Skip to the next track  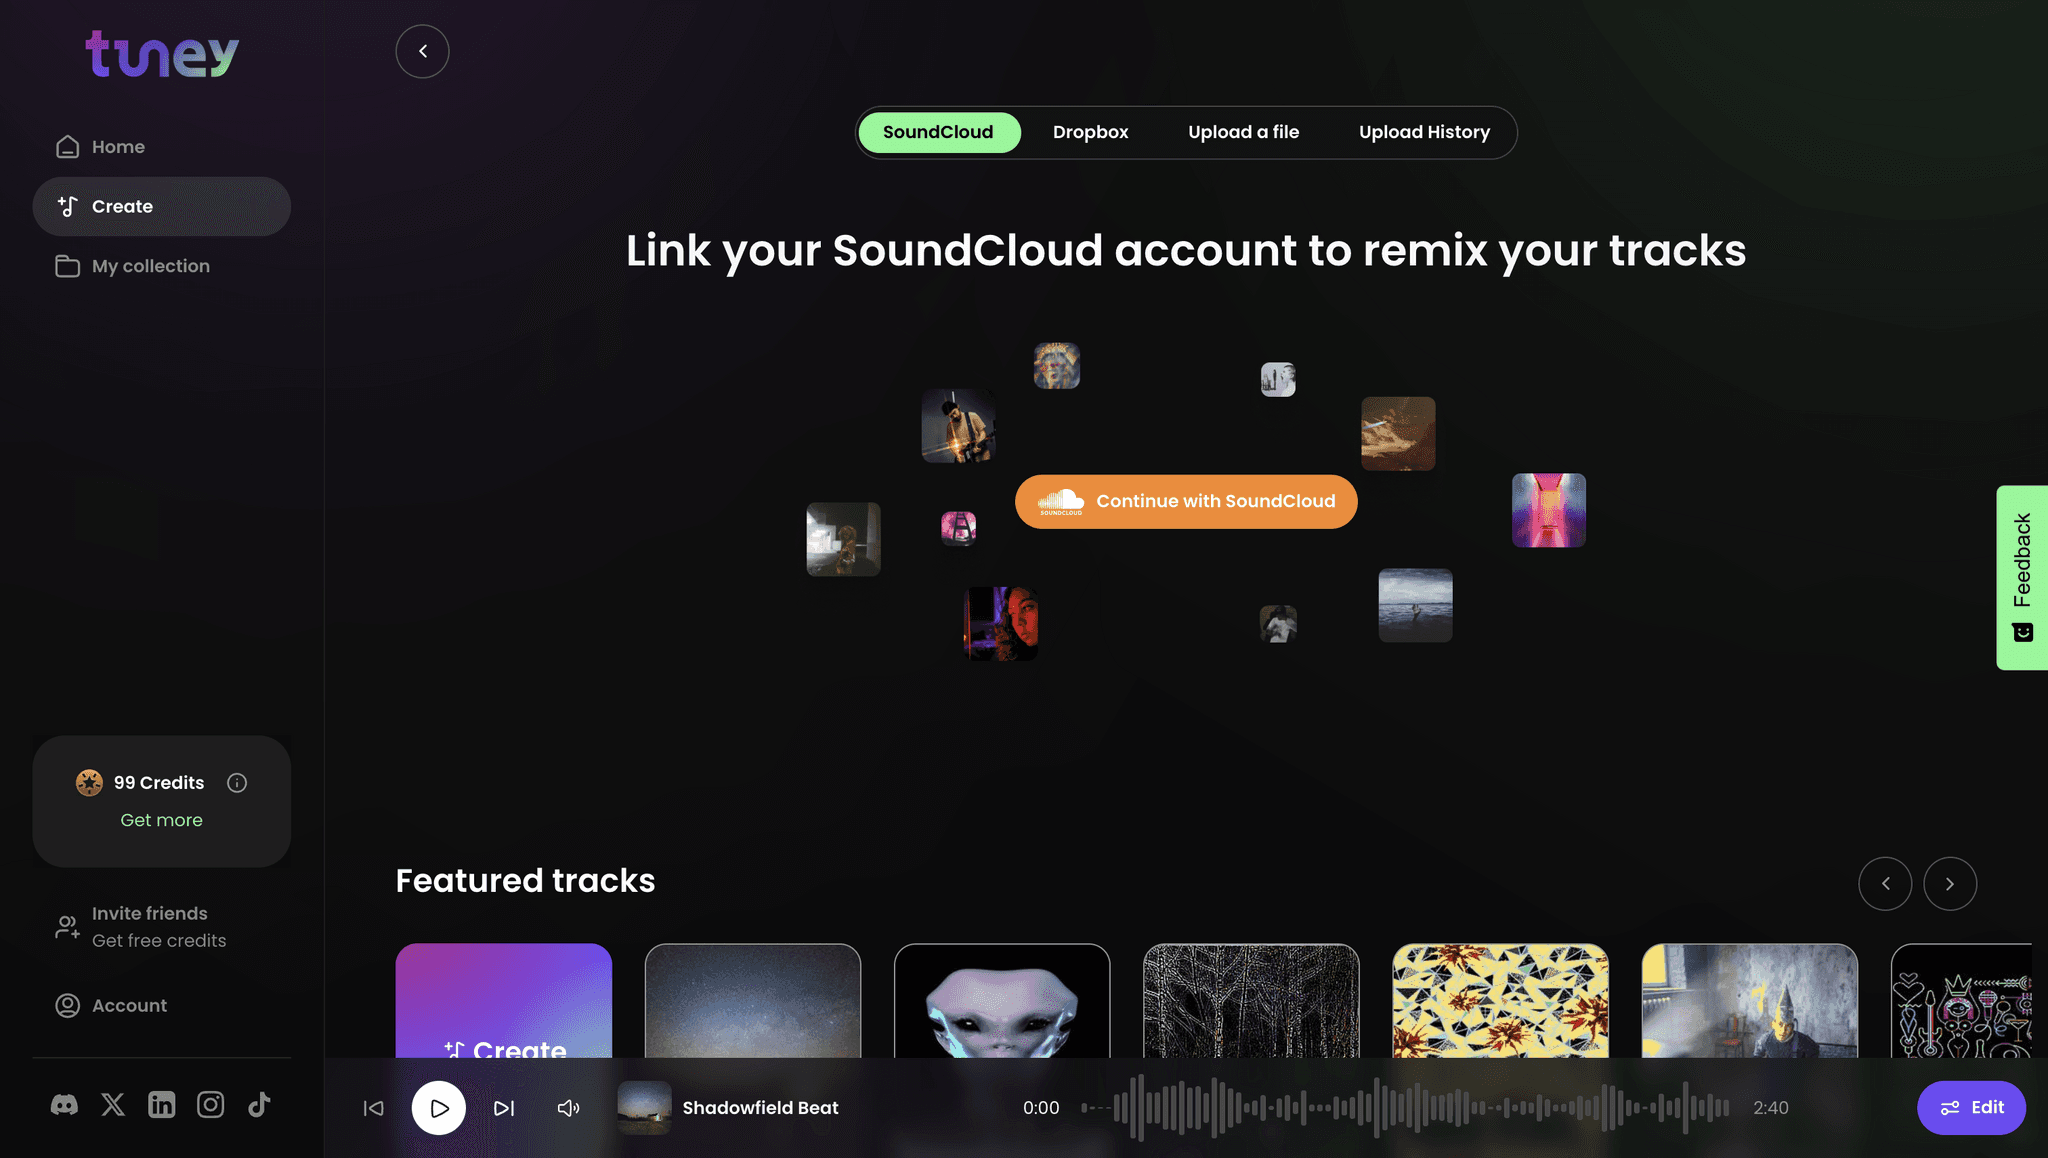pyautogui.click(x=504, y=1108)
